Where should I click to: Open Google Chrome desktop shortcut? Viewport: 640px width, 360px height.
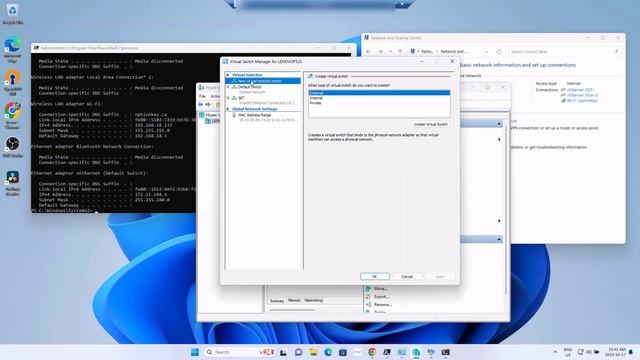(13, 116)
